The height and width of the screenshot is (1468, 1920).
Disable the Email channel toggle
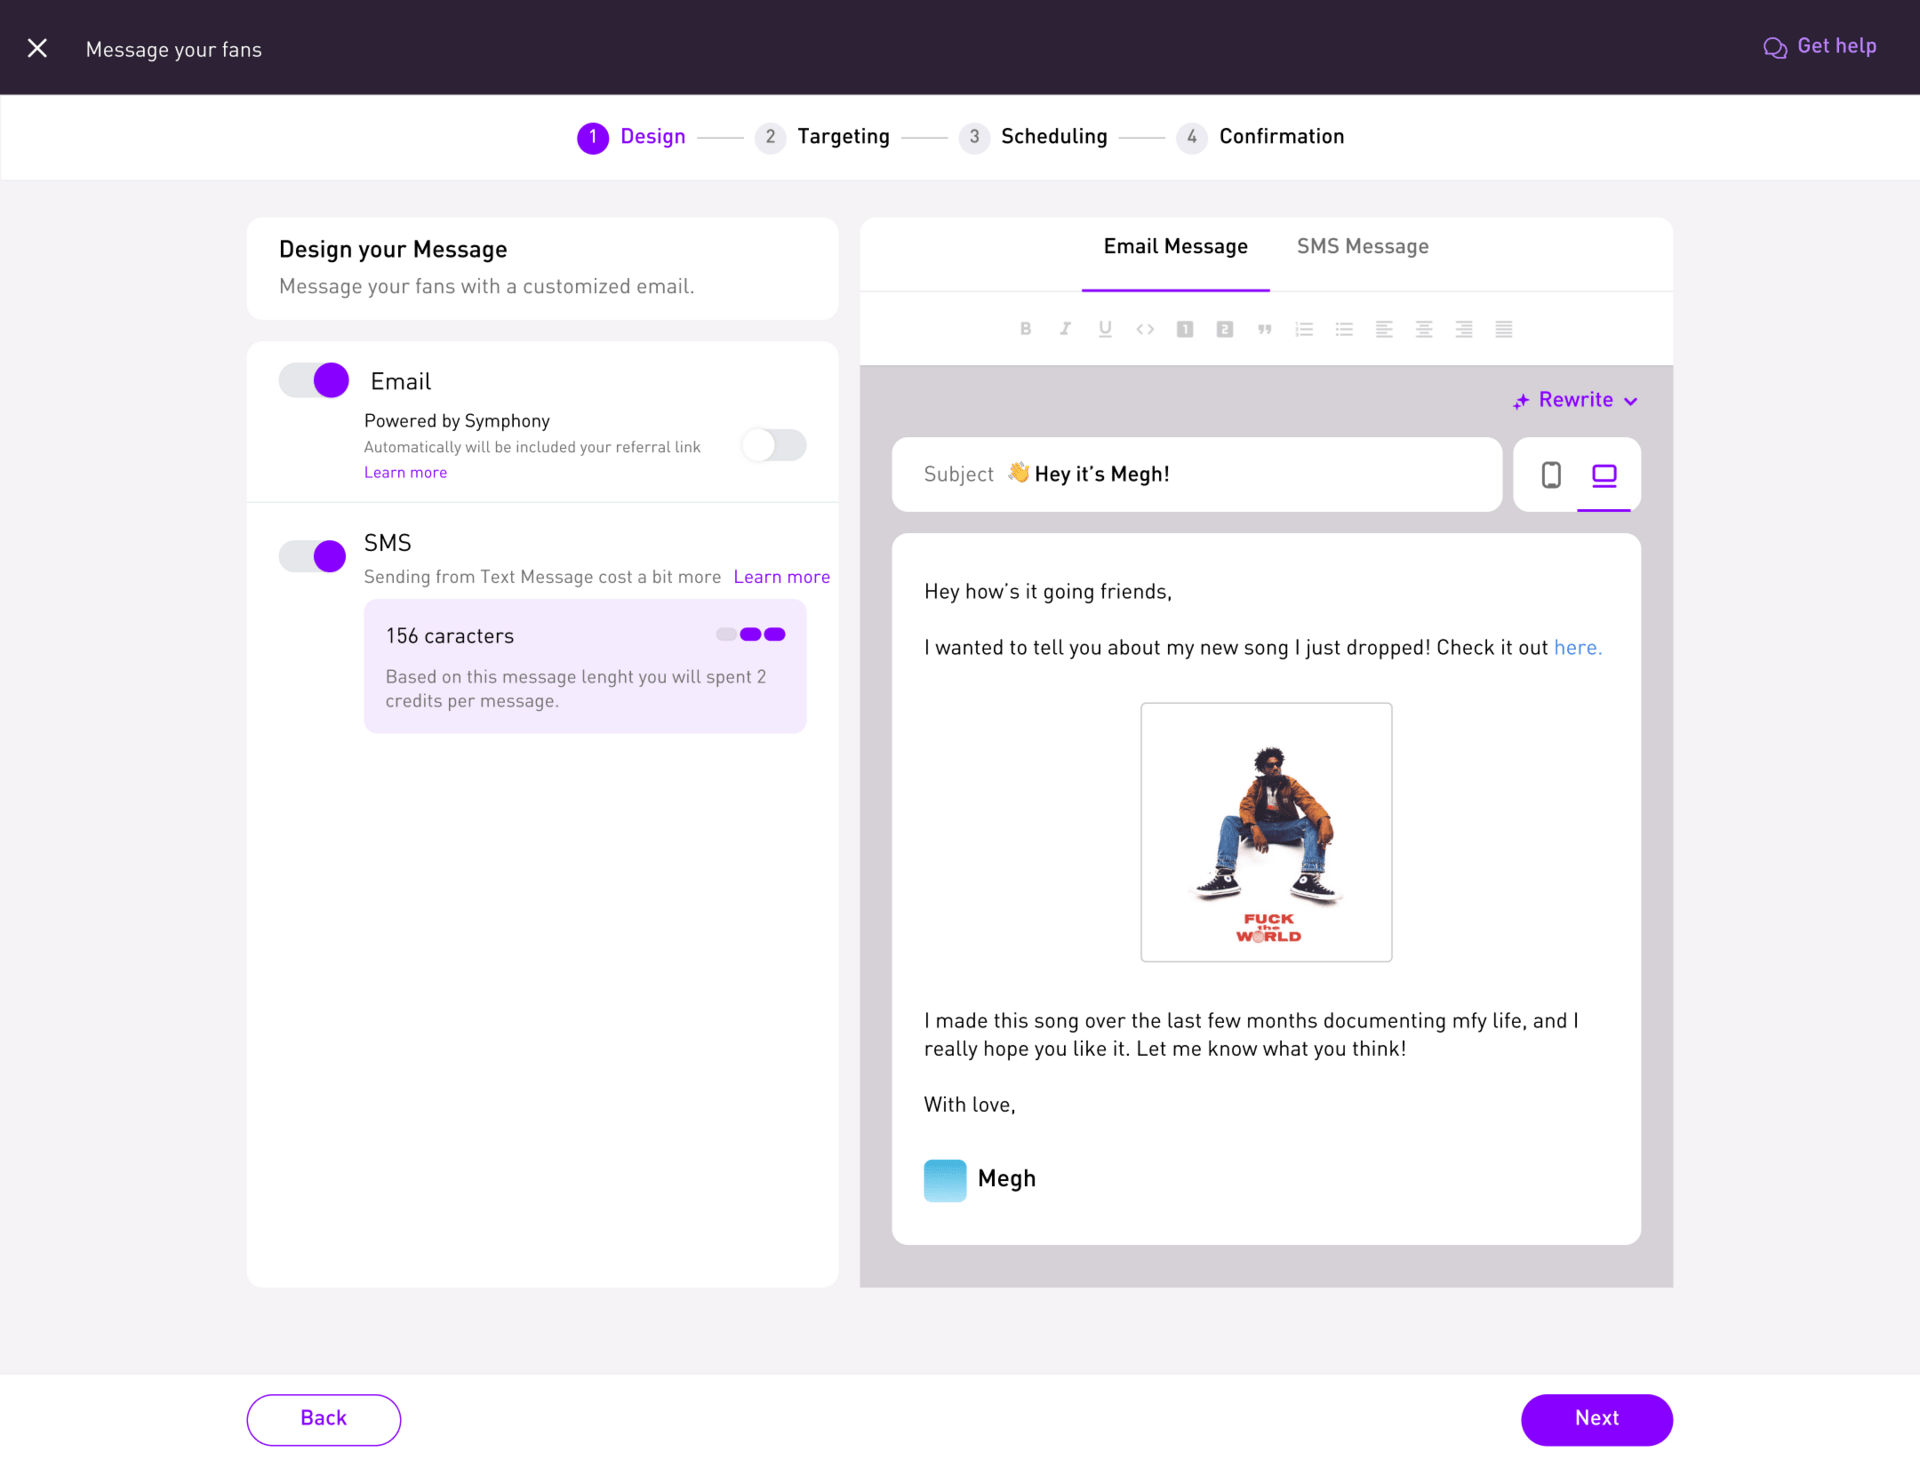point(314,380)
